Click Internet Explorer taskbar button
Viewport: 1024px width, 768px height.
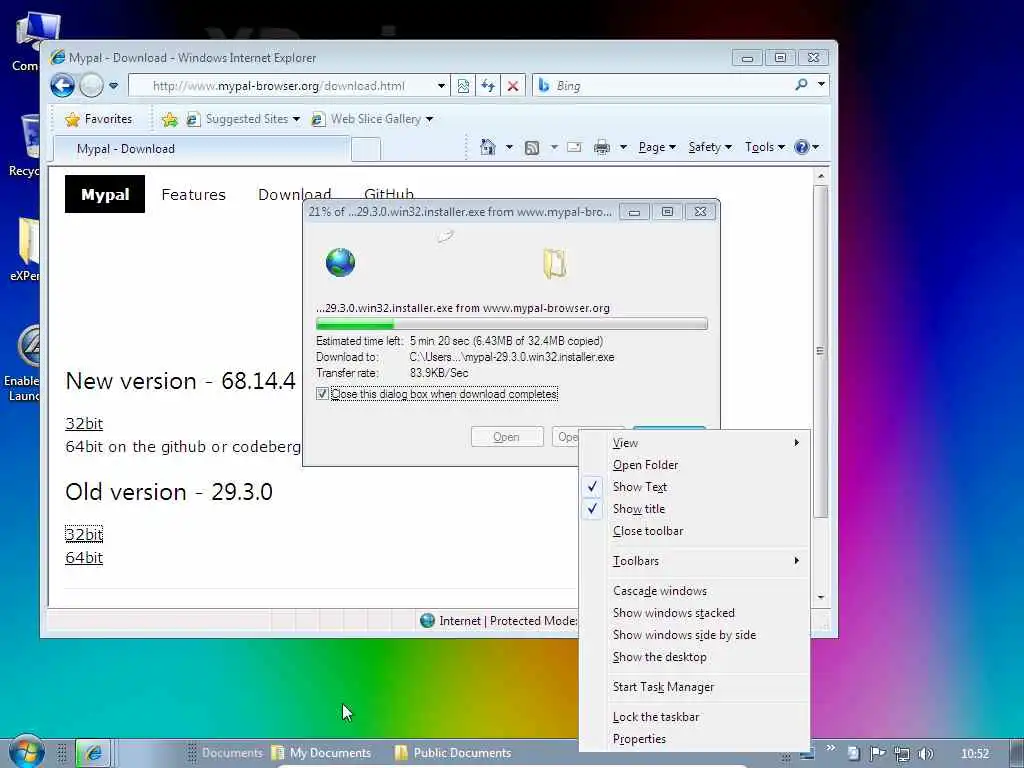point(93,753)
